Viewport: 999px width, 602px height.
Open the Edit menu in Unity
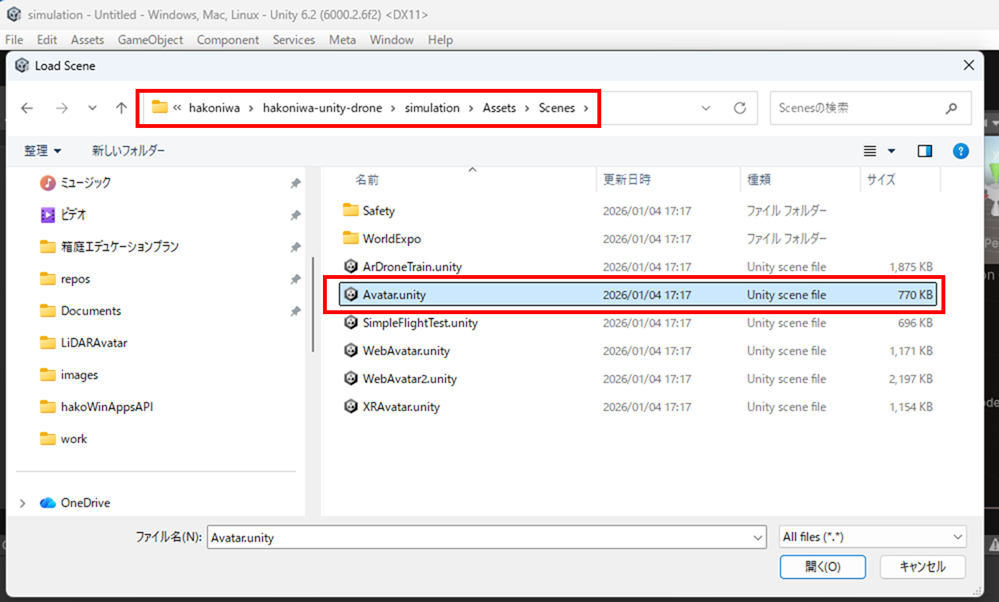pyautogui.click(x=47, y=39)
